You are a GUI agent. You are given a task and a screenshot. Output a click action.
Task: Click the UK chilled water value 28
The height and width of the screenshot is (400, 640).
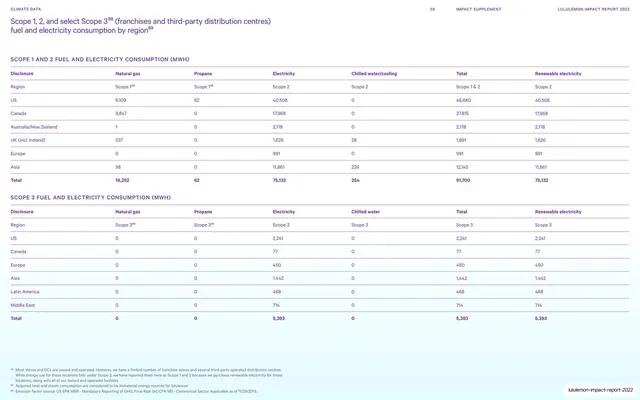354,140
